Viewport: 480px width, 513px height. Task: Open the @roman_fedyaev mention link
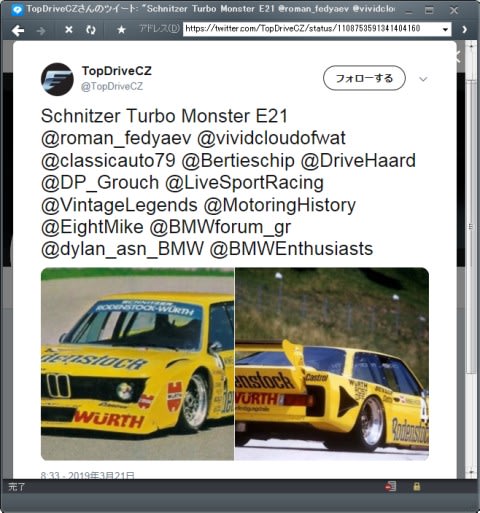point(116,138)
